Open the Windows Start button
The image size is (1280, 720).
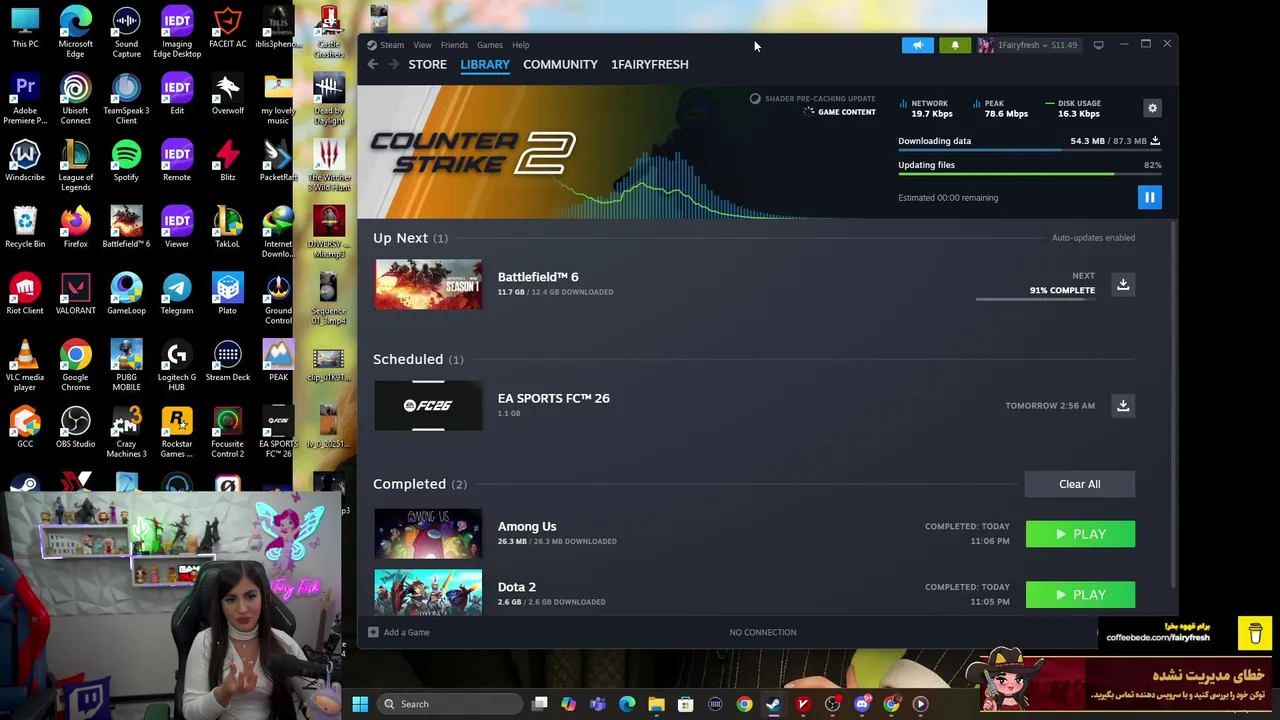360,704
